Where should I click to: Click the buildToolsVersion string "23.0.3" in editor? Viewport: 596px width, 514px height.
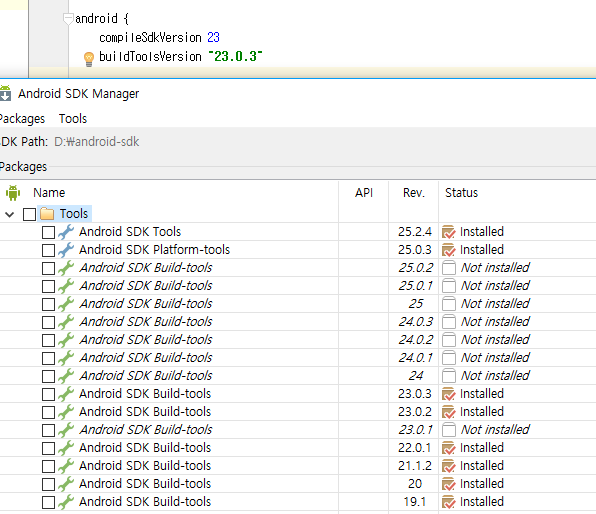pyautogui.click(x=236, y=57)
